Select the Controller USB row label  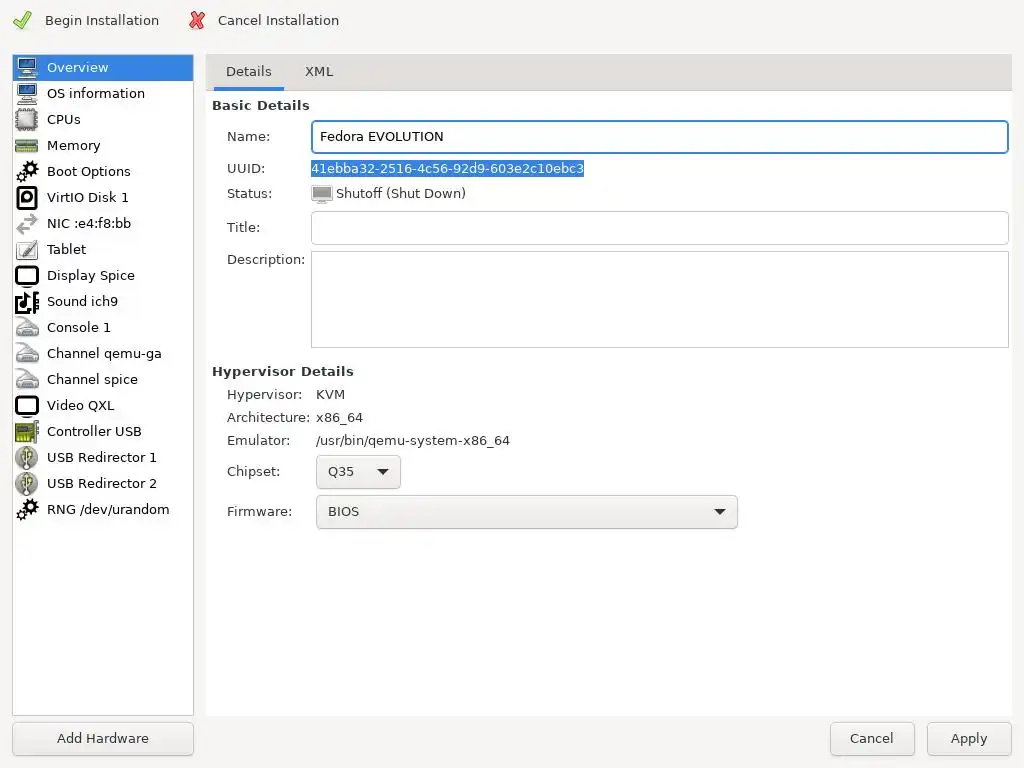tap(94, 432)
